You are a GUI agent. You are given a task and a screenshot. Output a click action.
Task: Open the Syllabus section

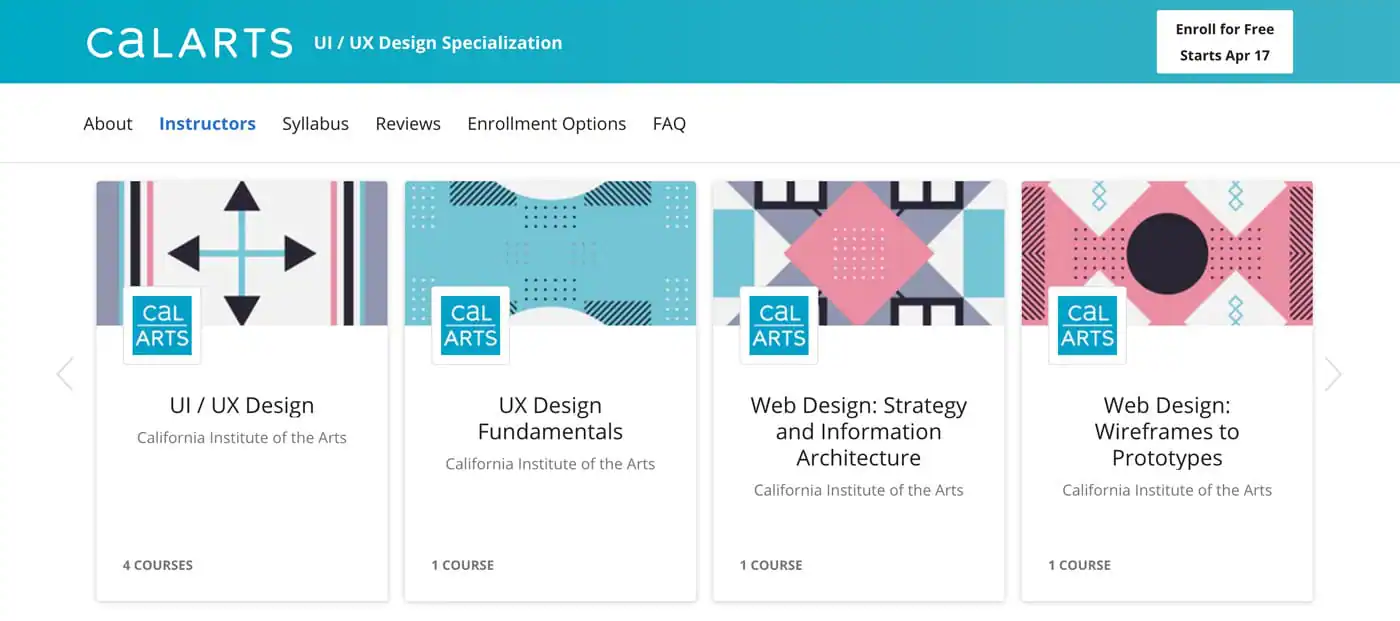[x=315, y=123]
